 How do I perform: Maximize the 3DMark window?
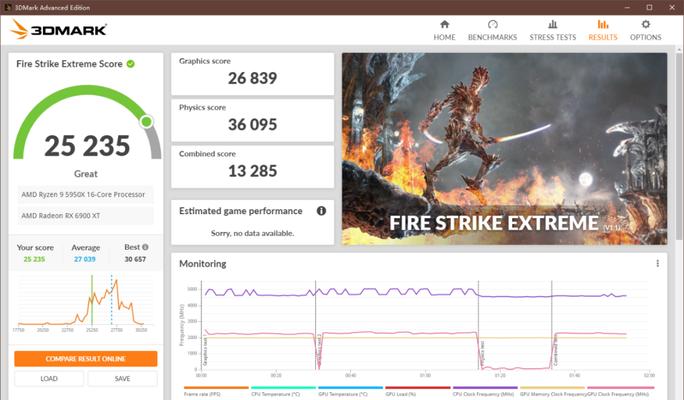point(649,7)
